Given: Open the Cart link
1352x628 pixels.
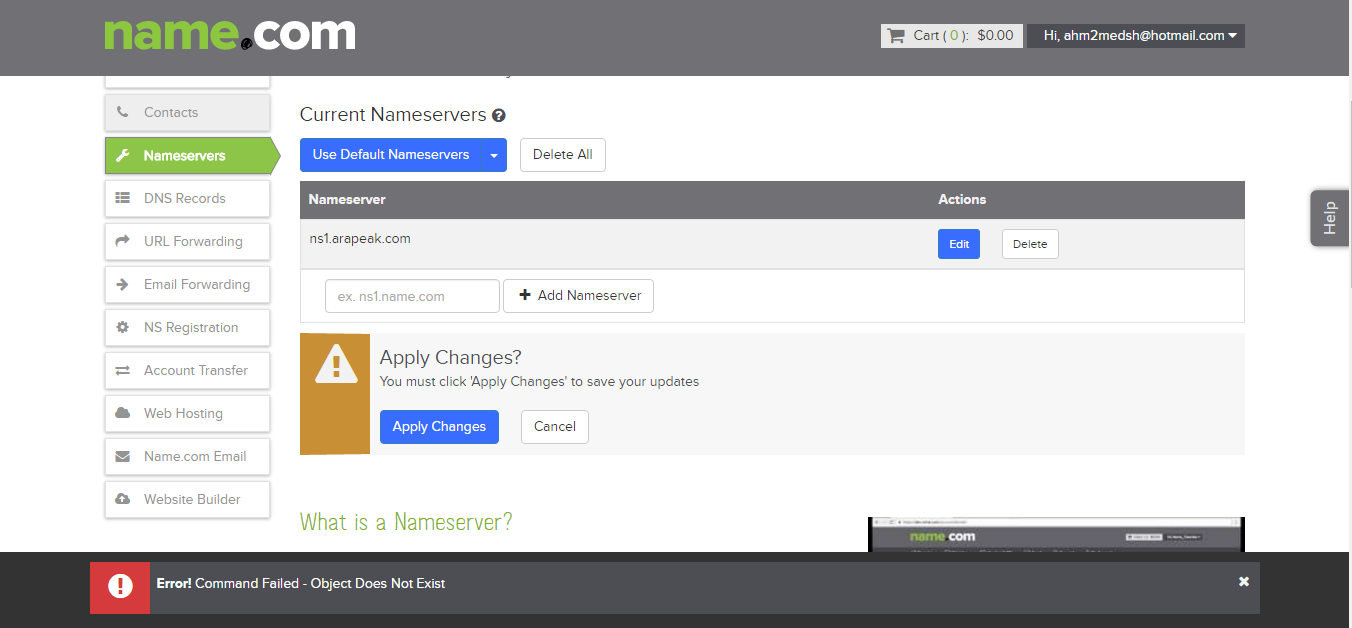Looking at the screenshot, I should [x=952, y=36].
